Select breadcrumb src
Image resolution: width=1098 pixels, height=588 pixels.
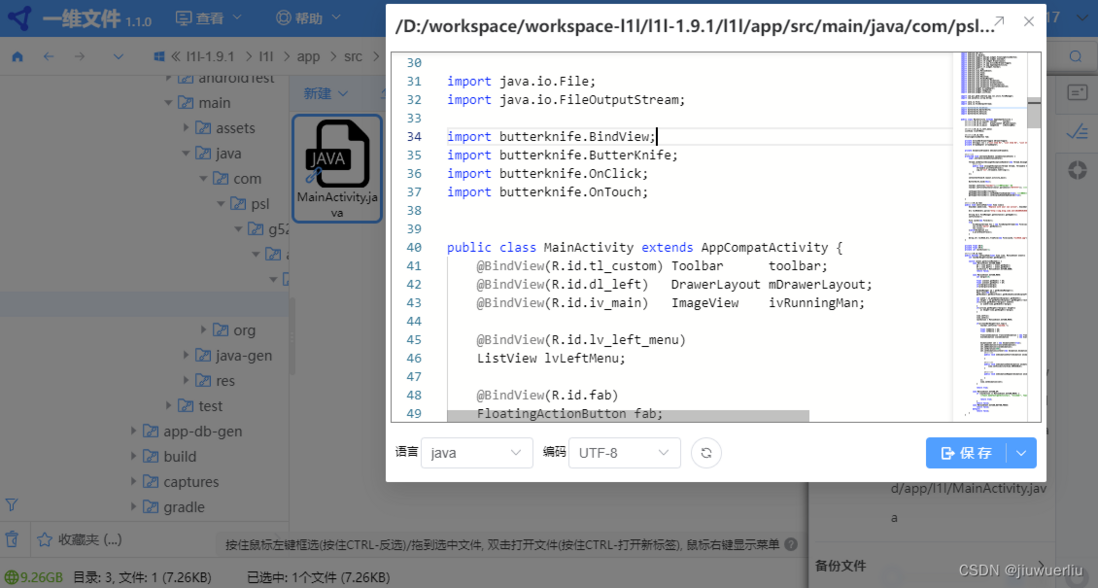pyautogui.click(x=353, y=57)
